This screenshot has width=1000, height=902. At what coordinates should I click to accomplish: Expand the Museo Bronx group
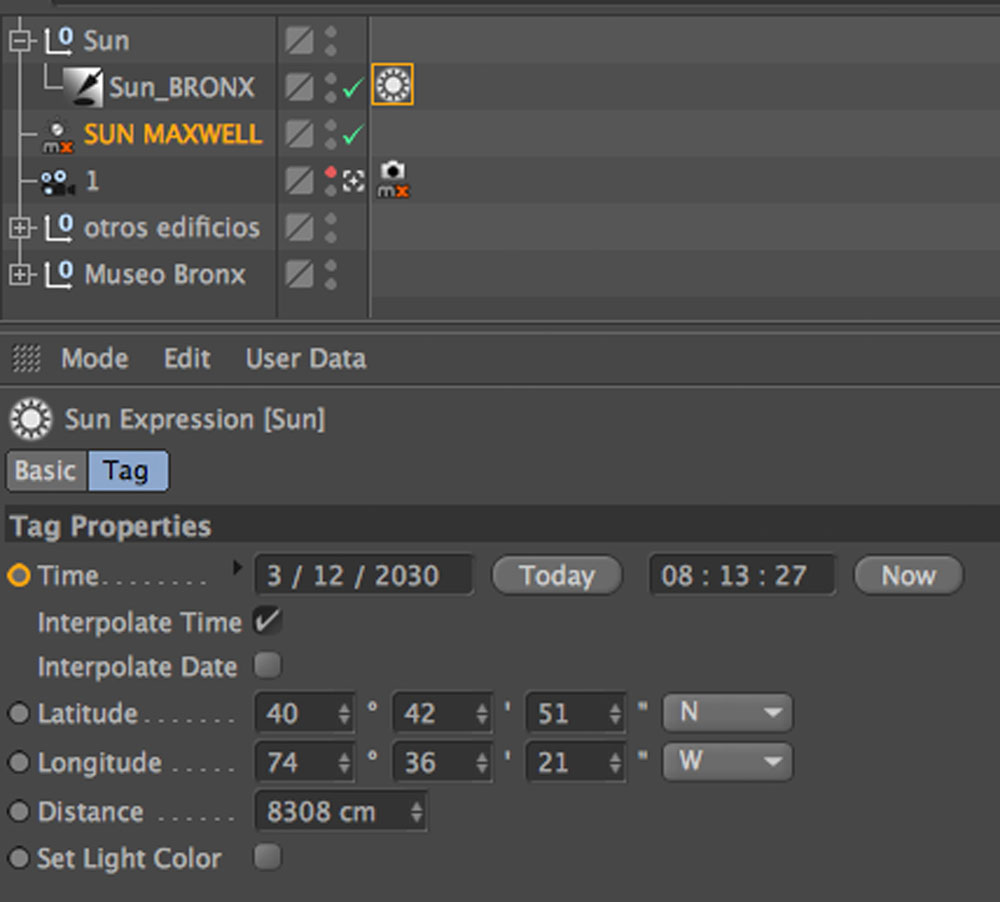coord(20,274)
